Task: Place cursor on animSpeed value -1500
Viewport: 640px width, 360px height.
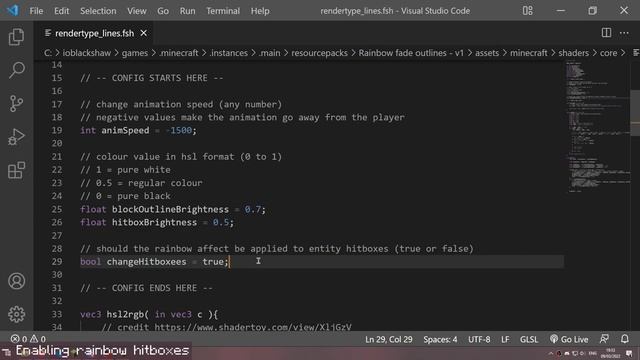Action: pos(179,130)
